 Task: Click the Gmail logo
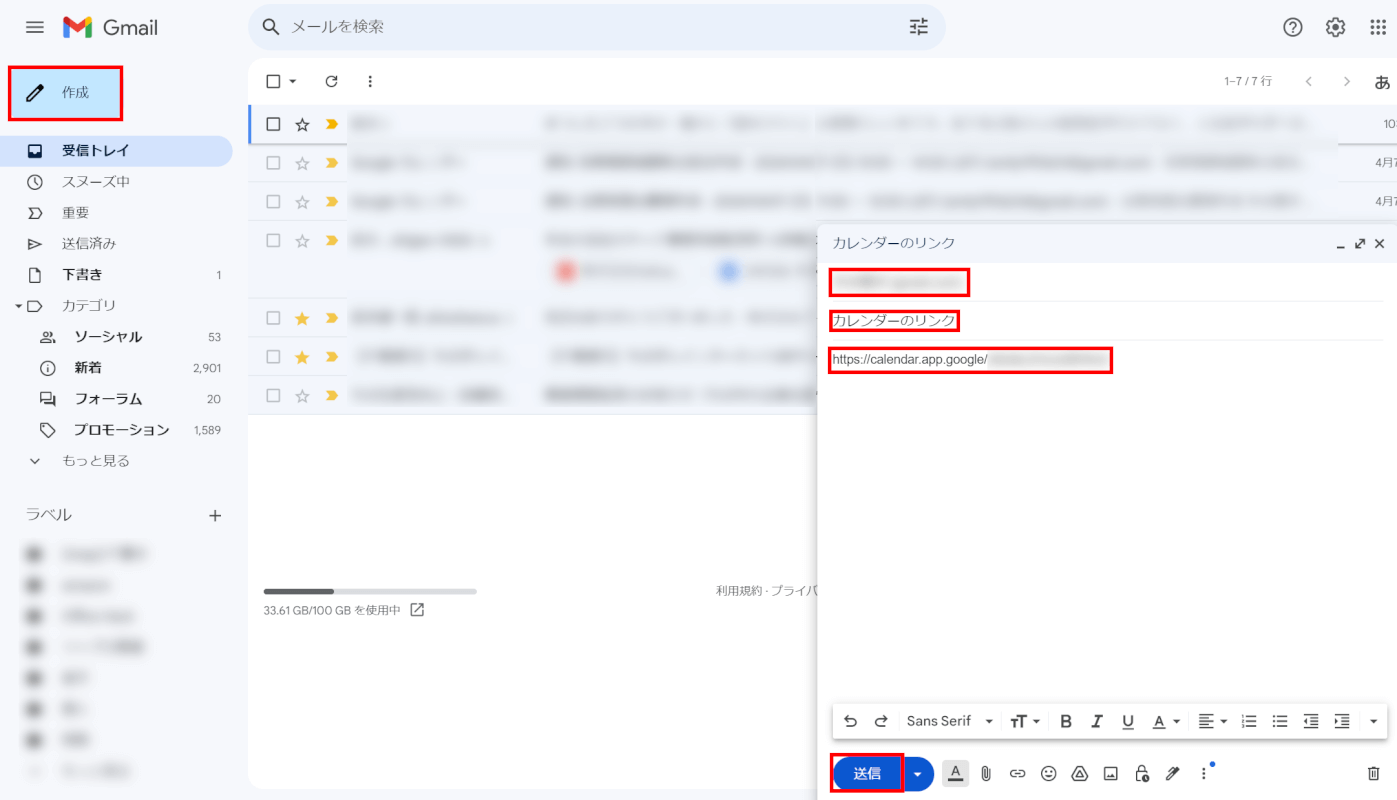pos(110,27)
